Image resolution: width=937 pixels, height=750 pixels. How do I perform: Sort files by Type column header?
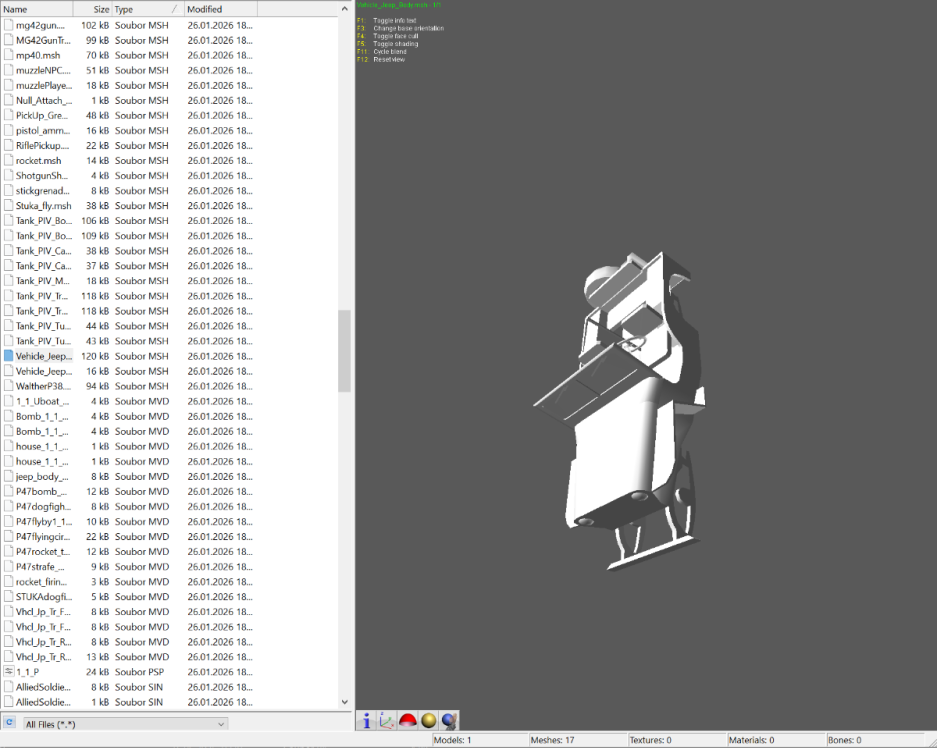[148, 9]
